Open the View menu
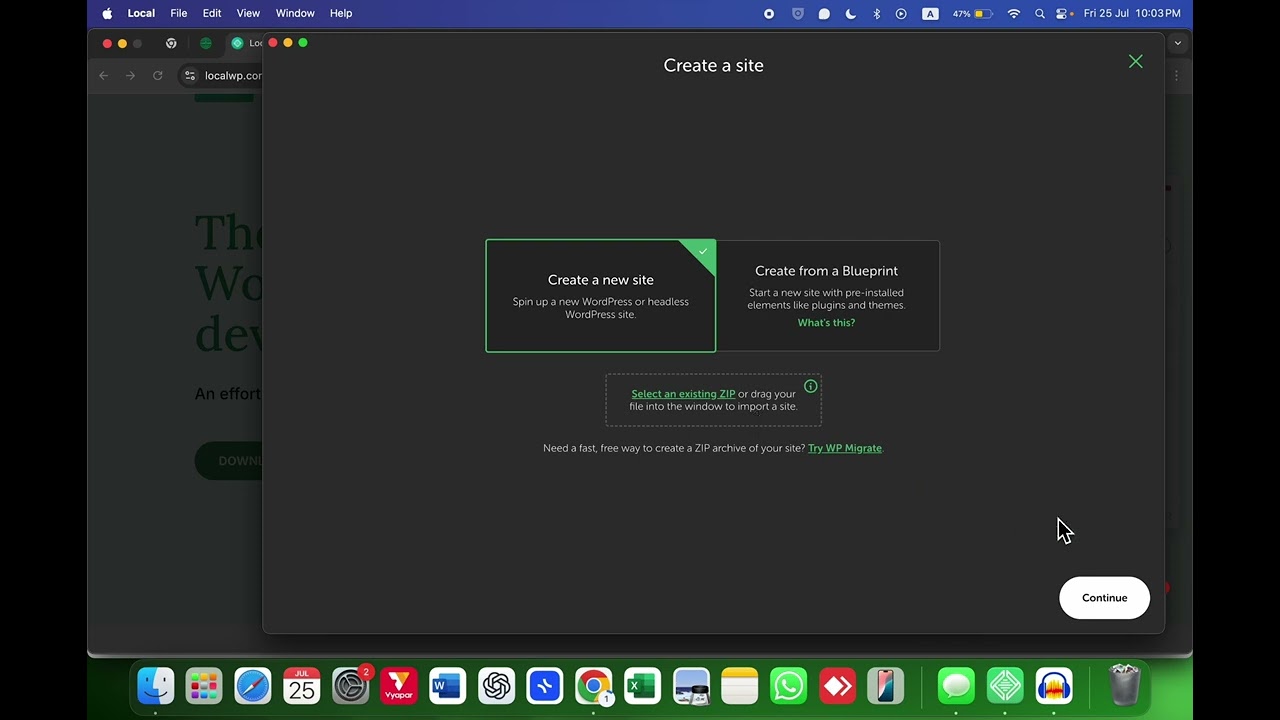Screen dimensions: 1280x720 [x=248, y=13]
